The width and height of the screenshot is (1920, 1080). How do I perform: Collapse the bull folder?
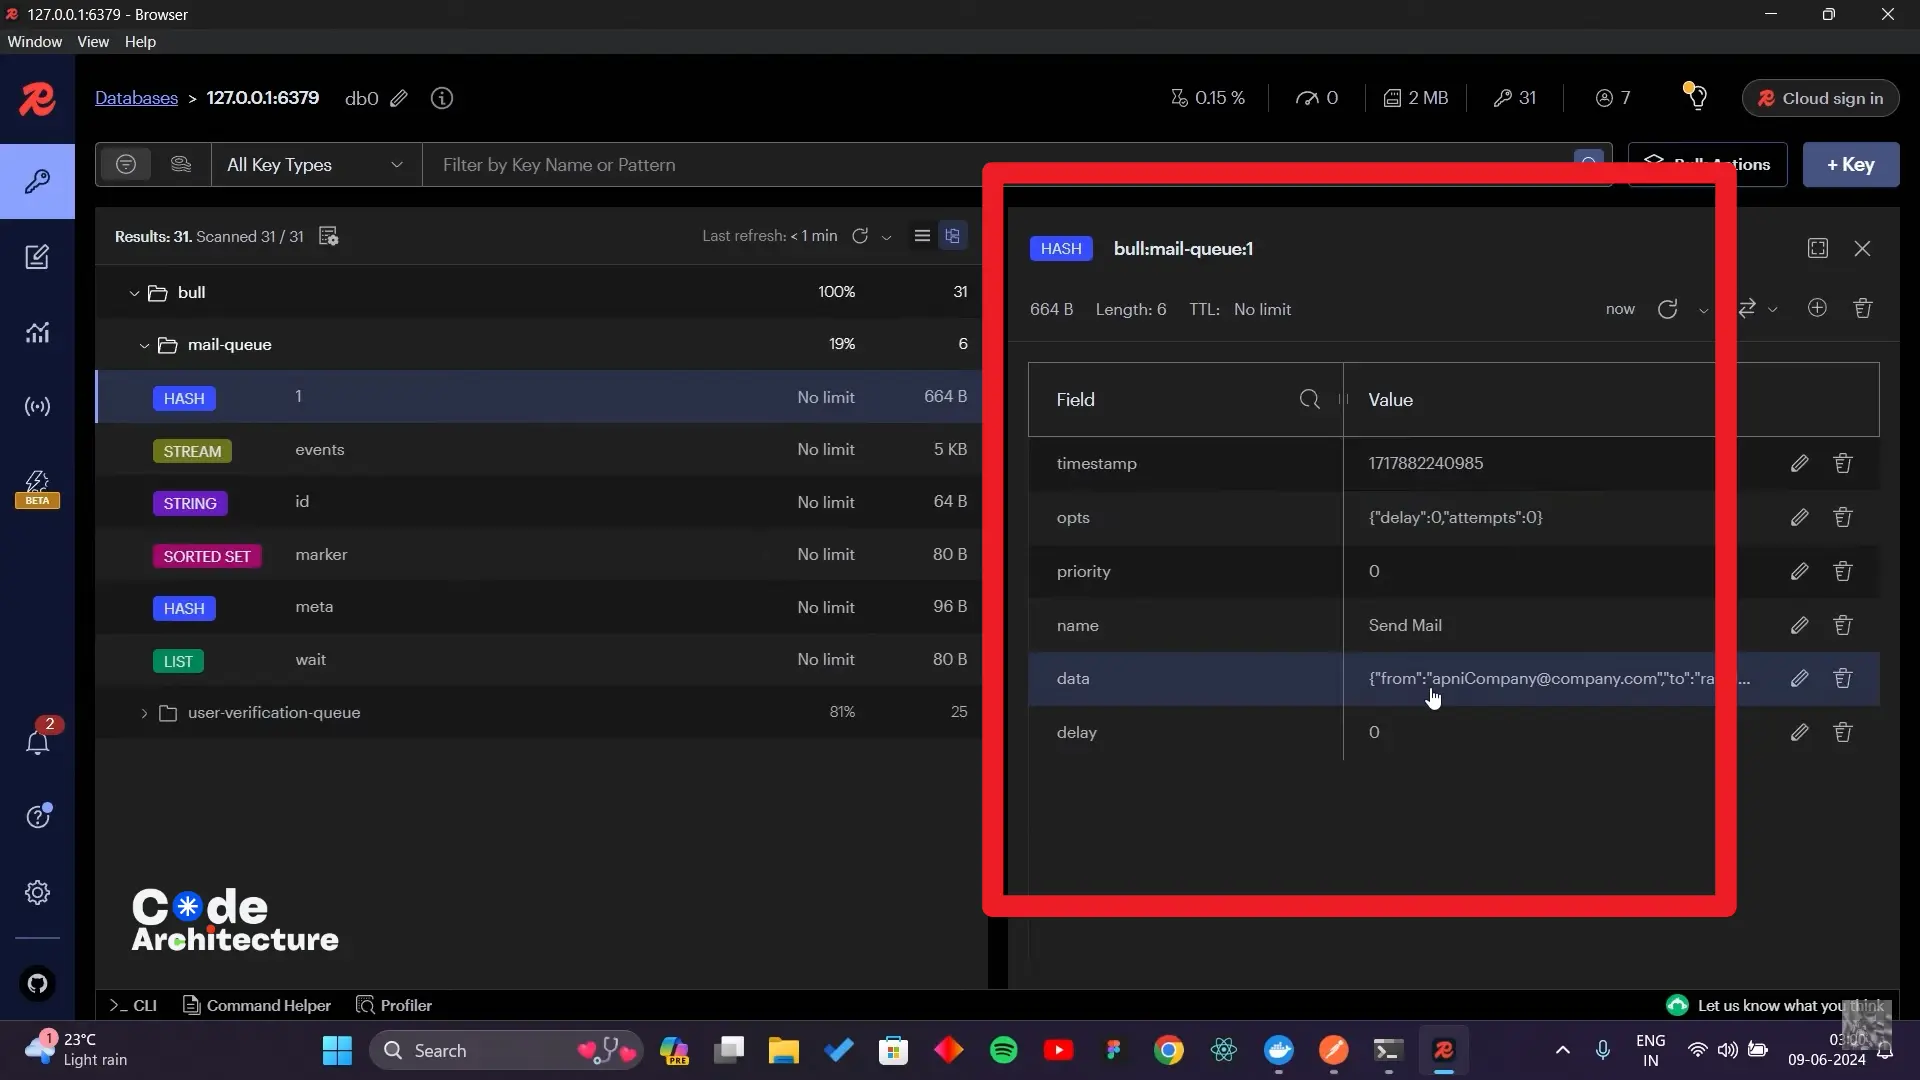coord(134,293)
